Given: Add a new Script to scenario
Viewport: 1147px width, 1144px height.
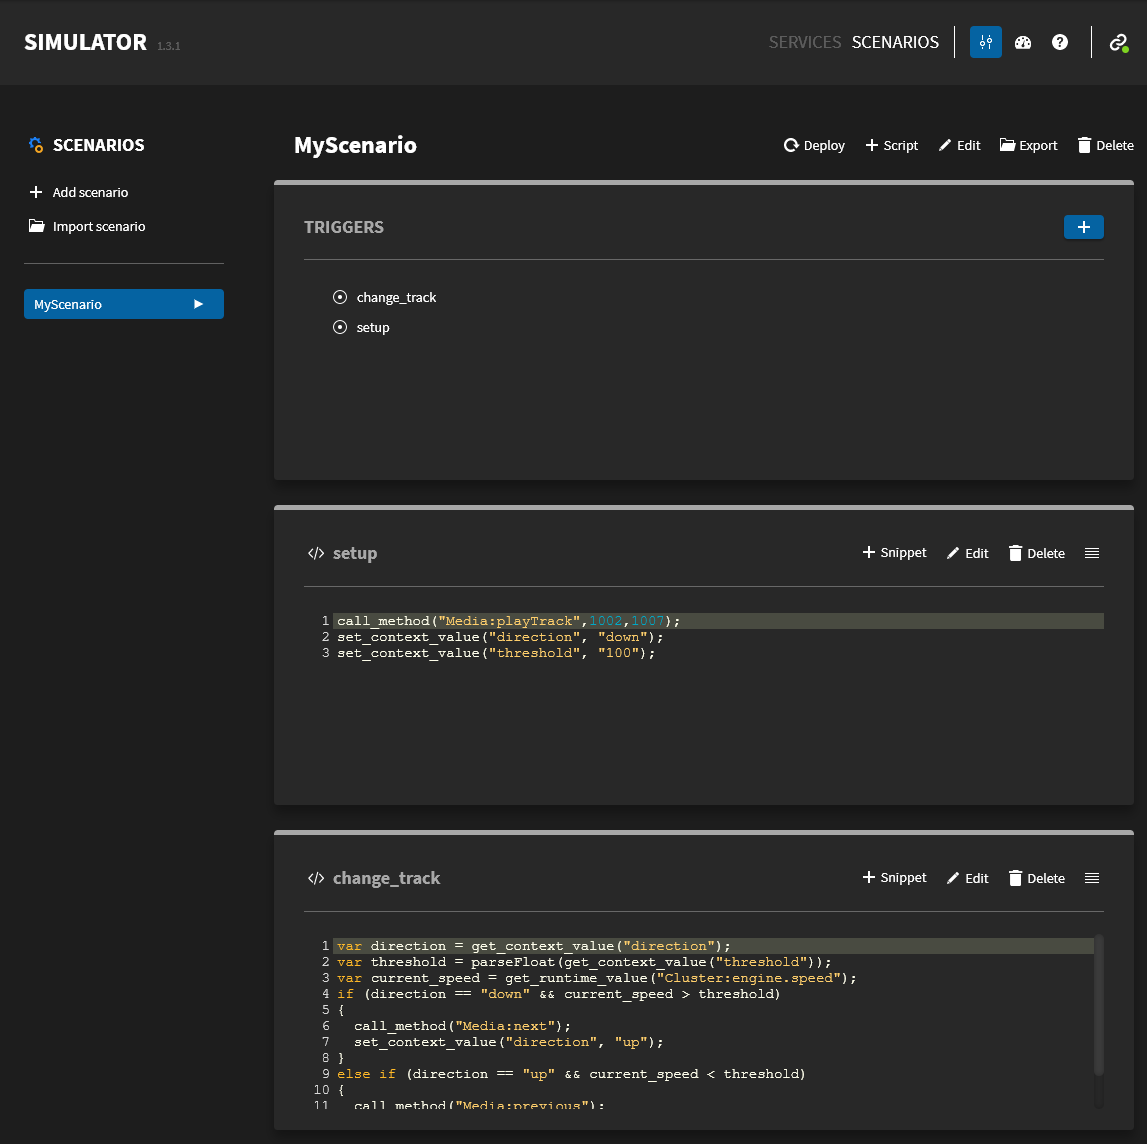Looking at the screenshot, I should (x=891, y=145).
